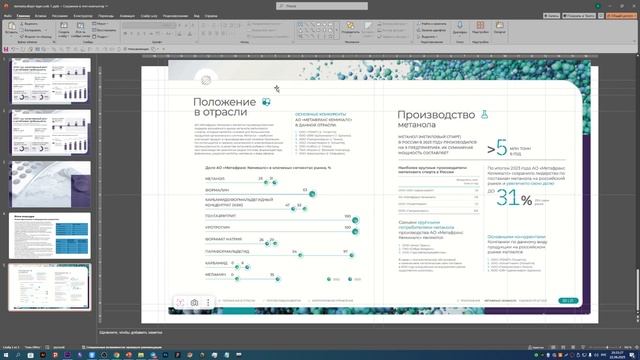
Task: Open the Select (Выделить) dropdown
Action: click(x=427, y=37)
